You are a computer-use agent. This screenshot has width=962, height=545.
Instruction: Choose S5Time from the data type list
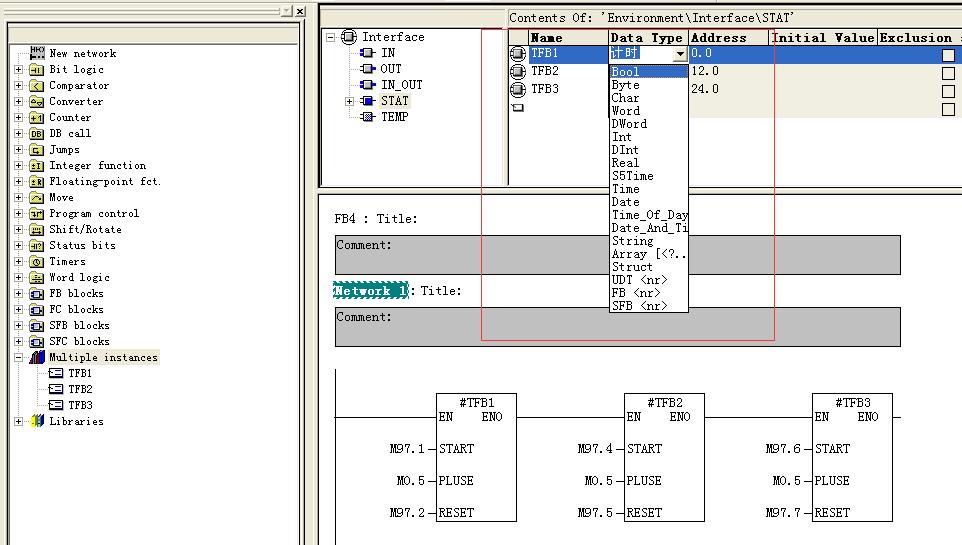coord(632,176)
